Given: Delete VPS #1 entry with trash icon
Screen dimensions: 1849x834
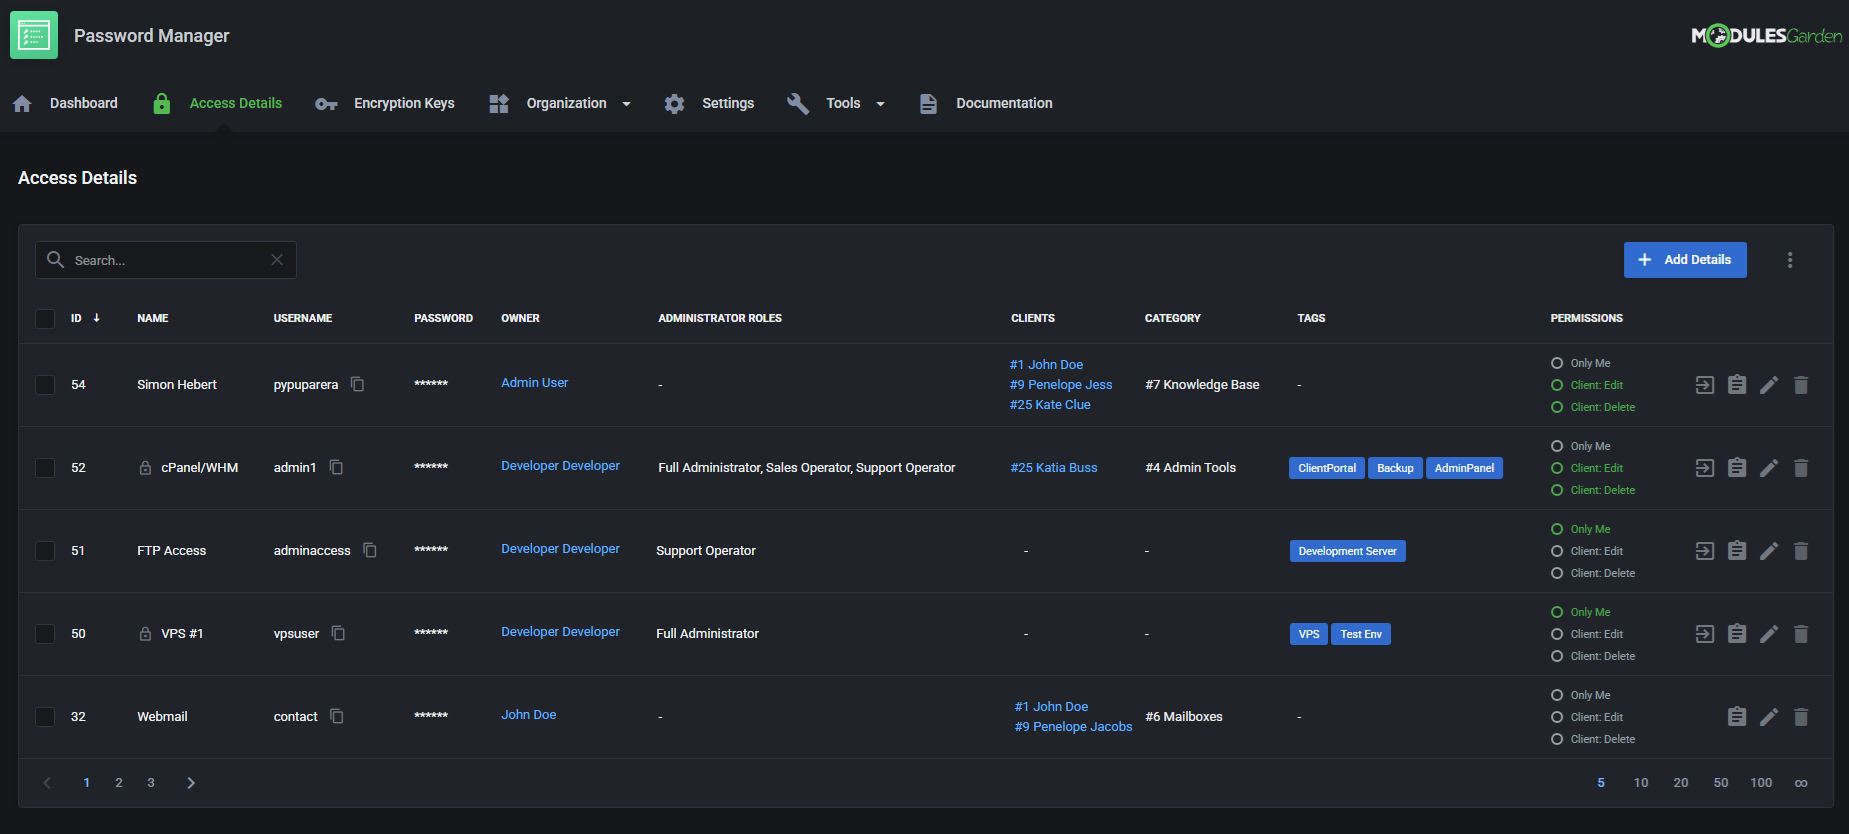Looking at the screenshot, I should tap(1801, 634).
